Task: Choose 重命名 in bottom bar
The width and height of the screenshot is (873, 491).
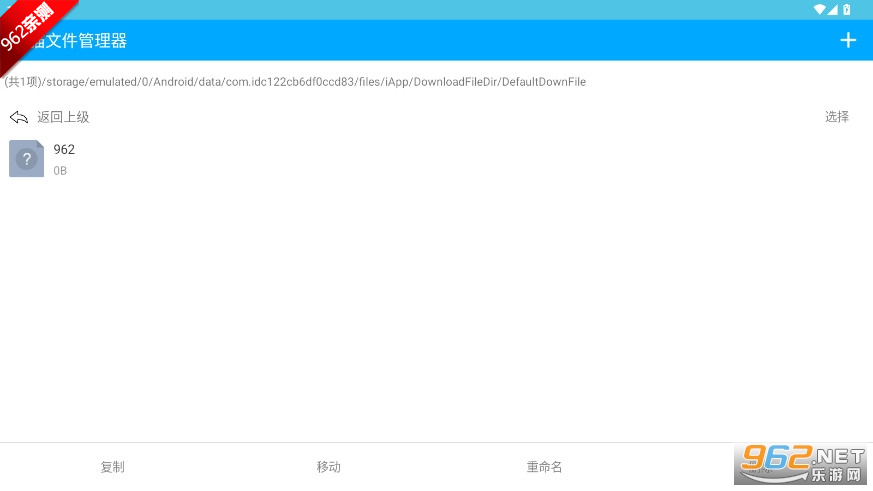Action: [x=545, y=467]
